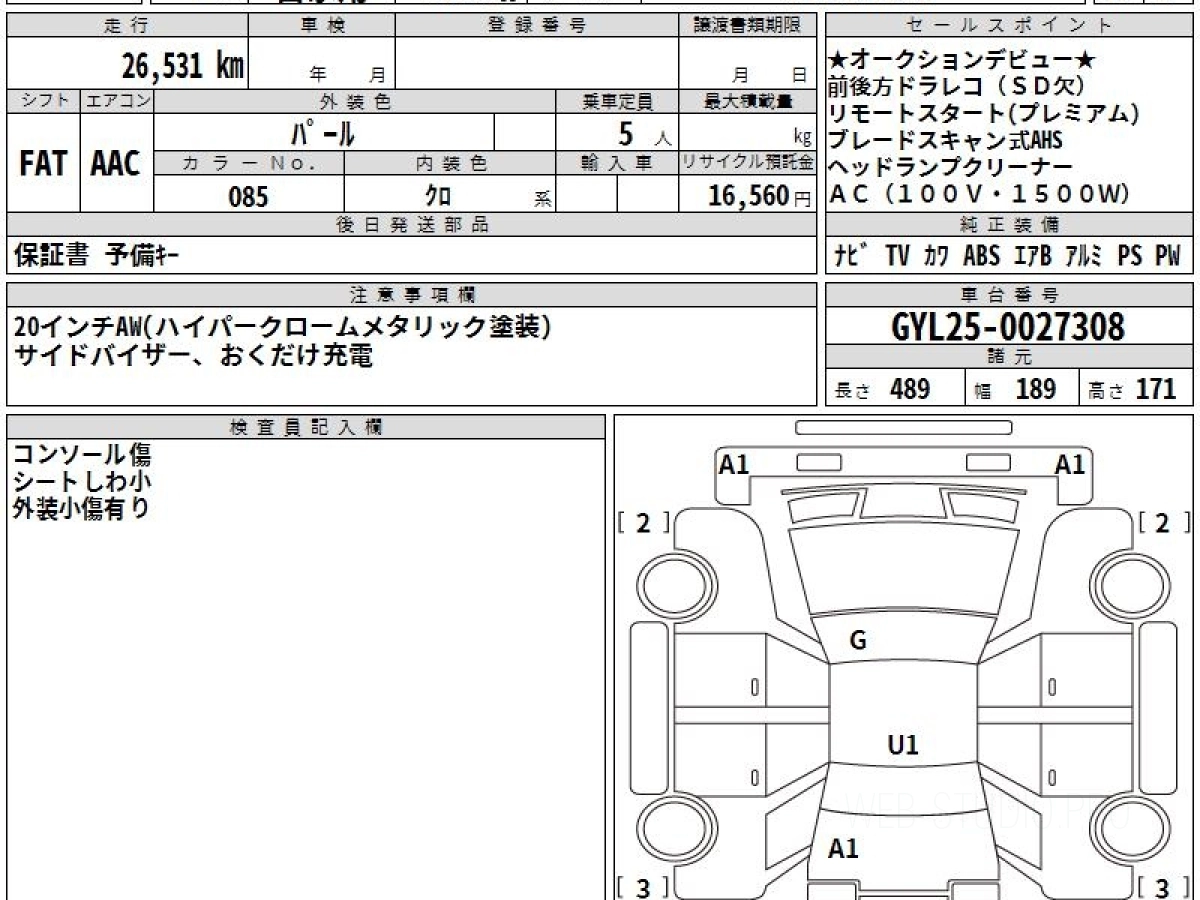Select the サイドバイザー、おくだけ充電 line

pos(193,354)
